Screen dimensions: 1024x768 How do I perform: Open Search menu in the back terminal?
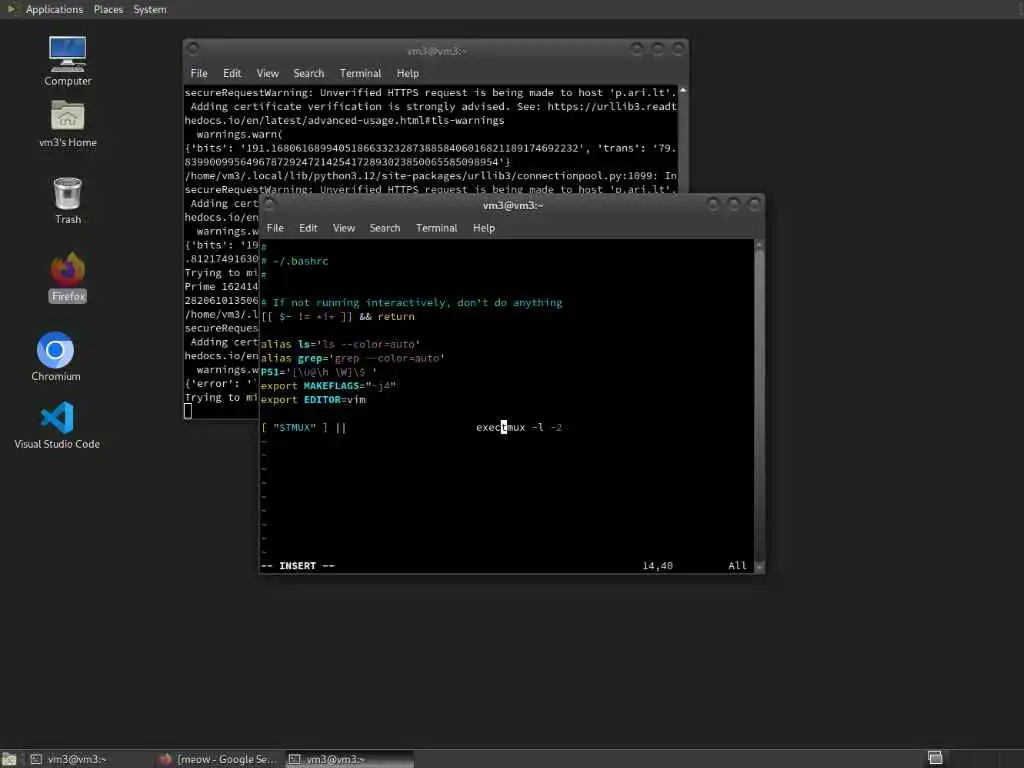(x=308, y=73)
